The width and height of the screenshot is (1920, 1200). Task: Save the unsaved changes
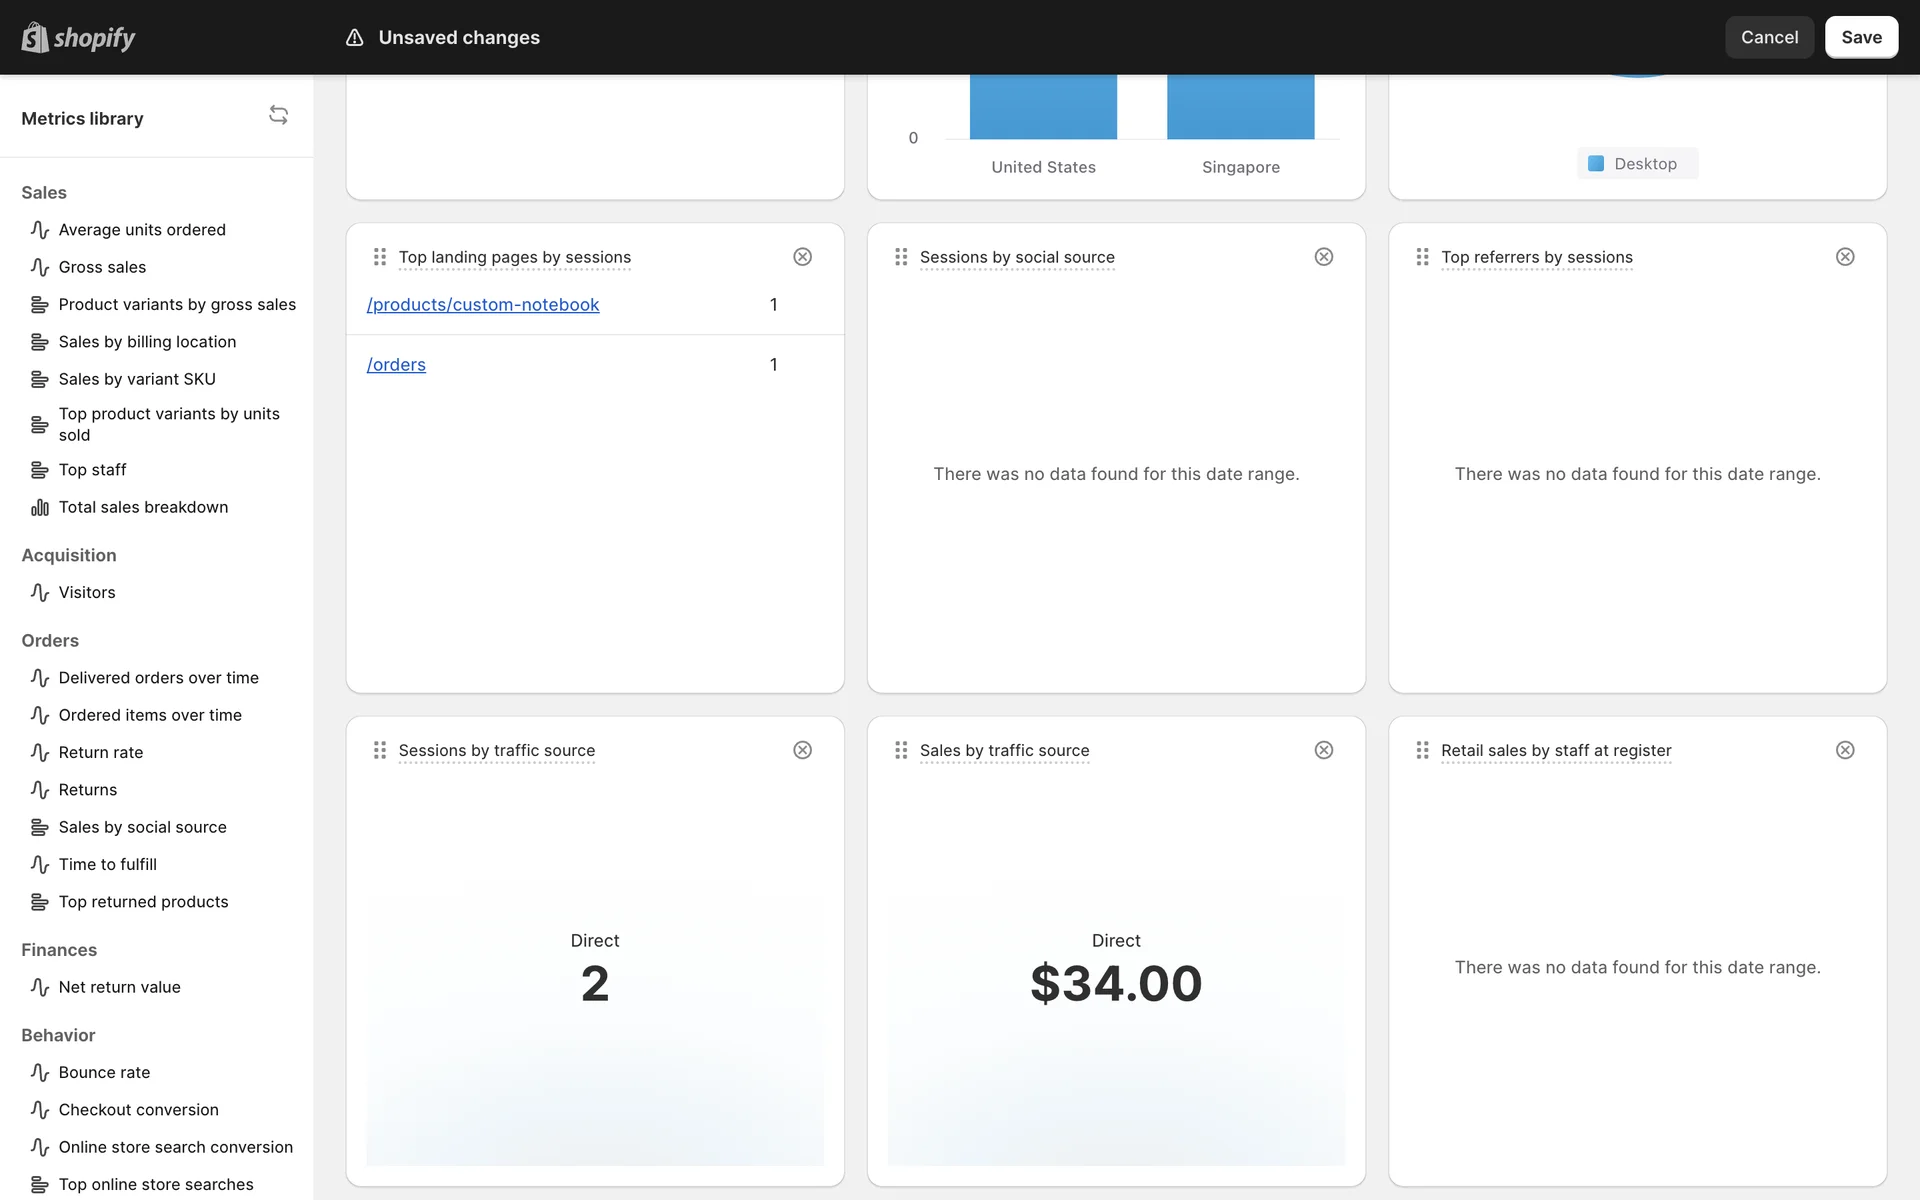click(x=1860, y=38)
